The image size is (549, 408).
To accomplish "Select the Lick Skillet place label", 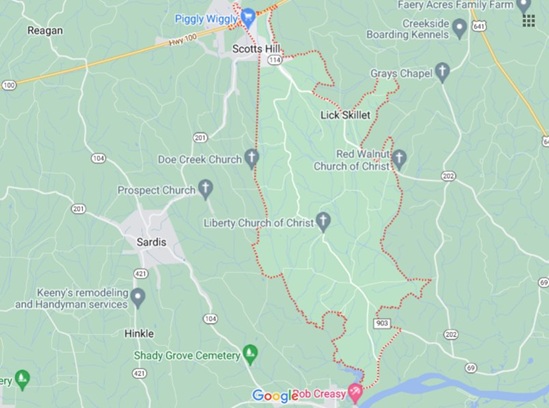I will pos(345,115).
